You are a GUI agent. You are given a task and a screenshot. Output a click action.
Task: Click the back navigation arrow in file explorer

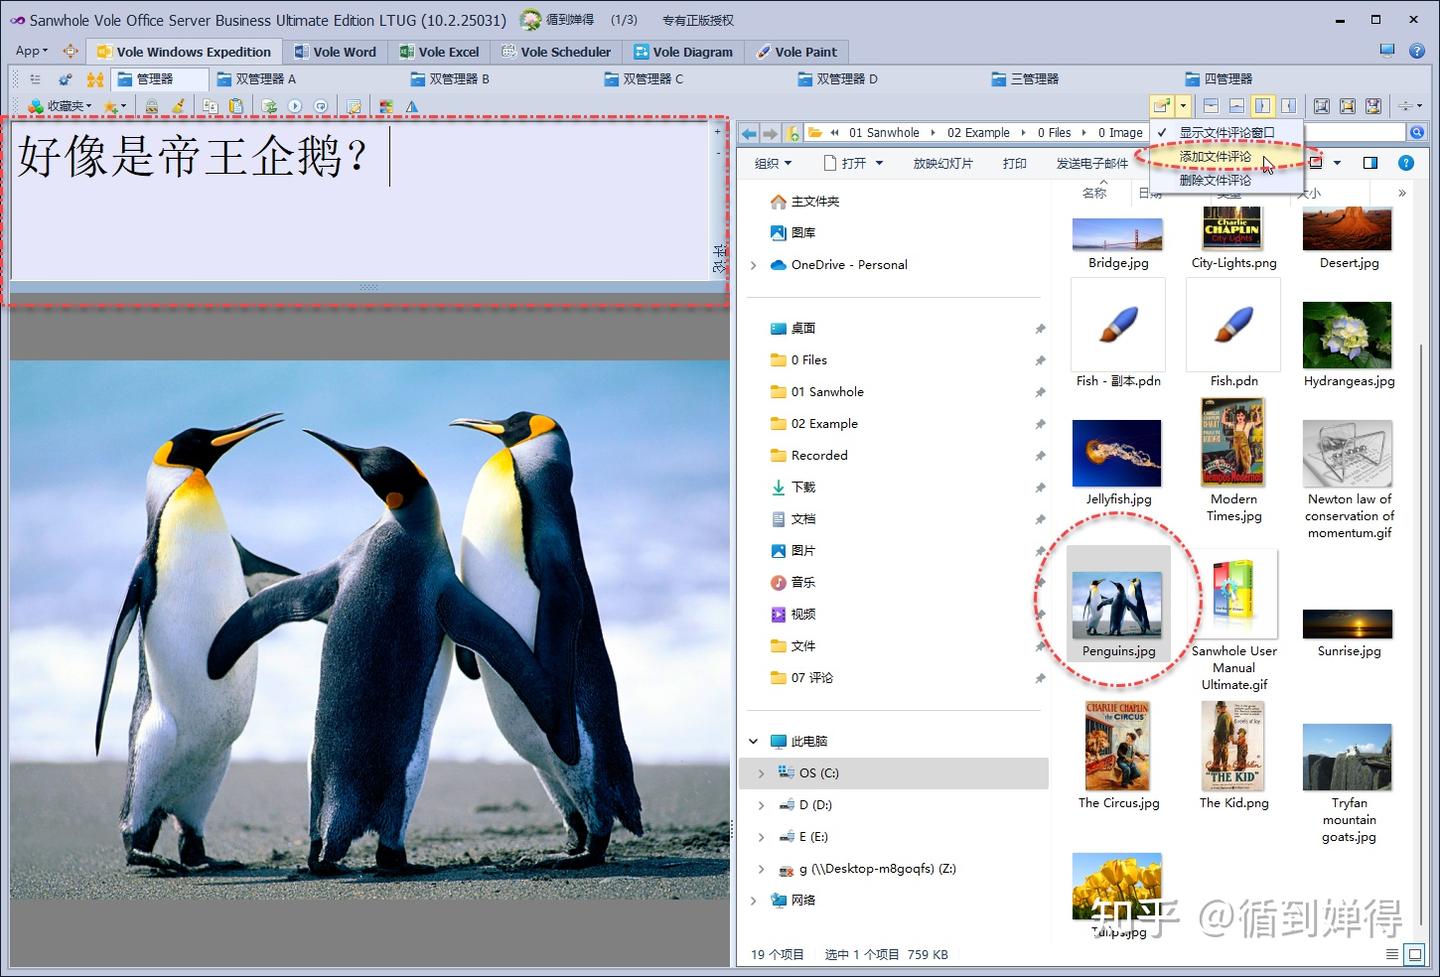pyautogui.click(x=748, y=132)
